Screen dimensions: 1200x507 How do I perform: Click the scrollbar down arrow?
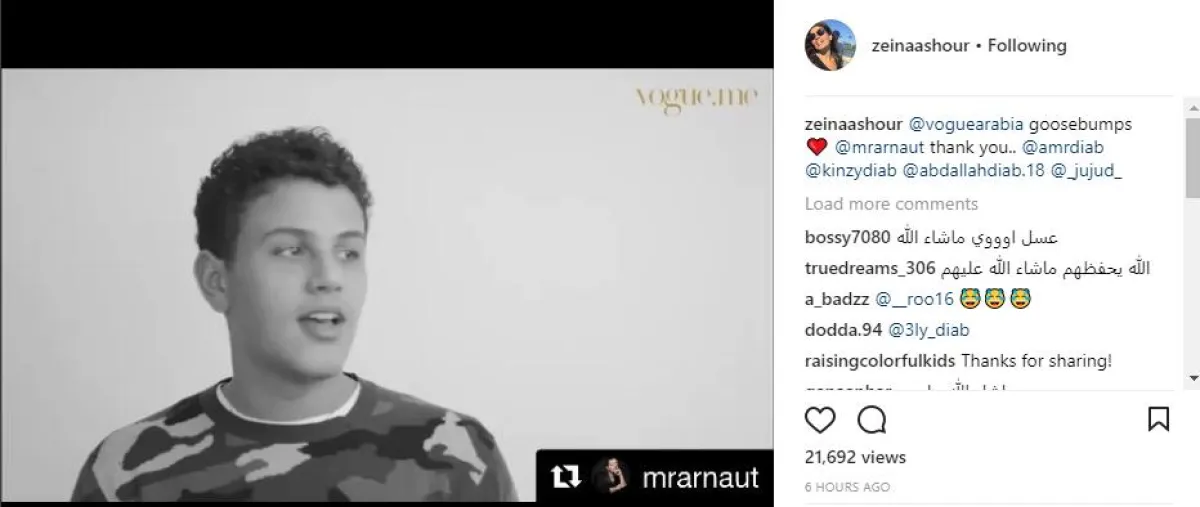click(1192, 378)
